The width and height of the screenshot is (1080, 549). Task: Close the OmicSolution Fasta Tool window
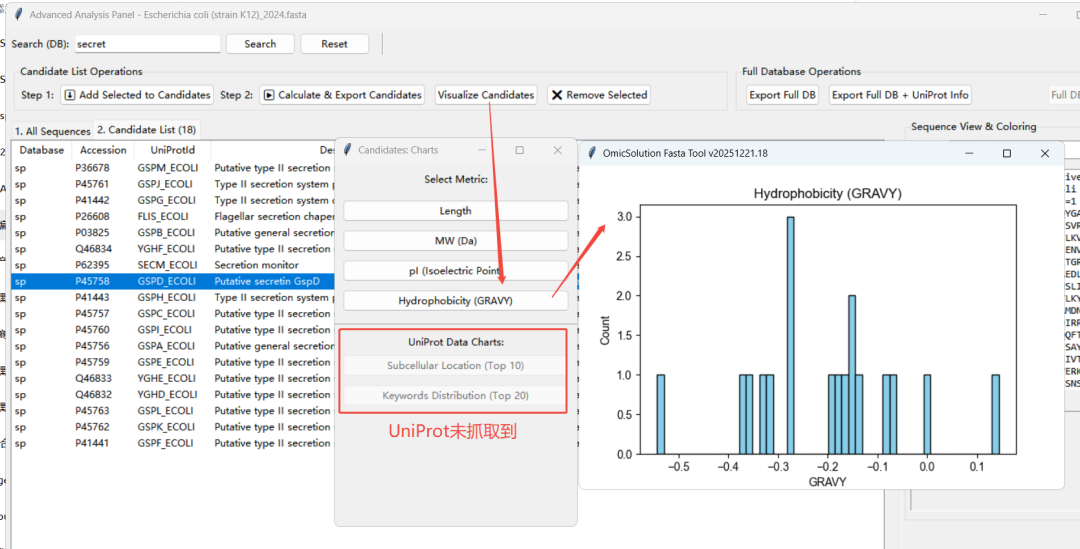(x=1045, y=154)
